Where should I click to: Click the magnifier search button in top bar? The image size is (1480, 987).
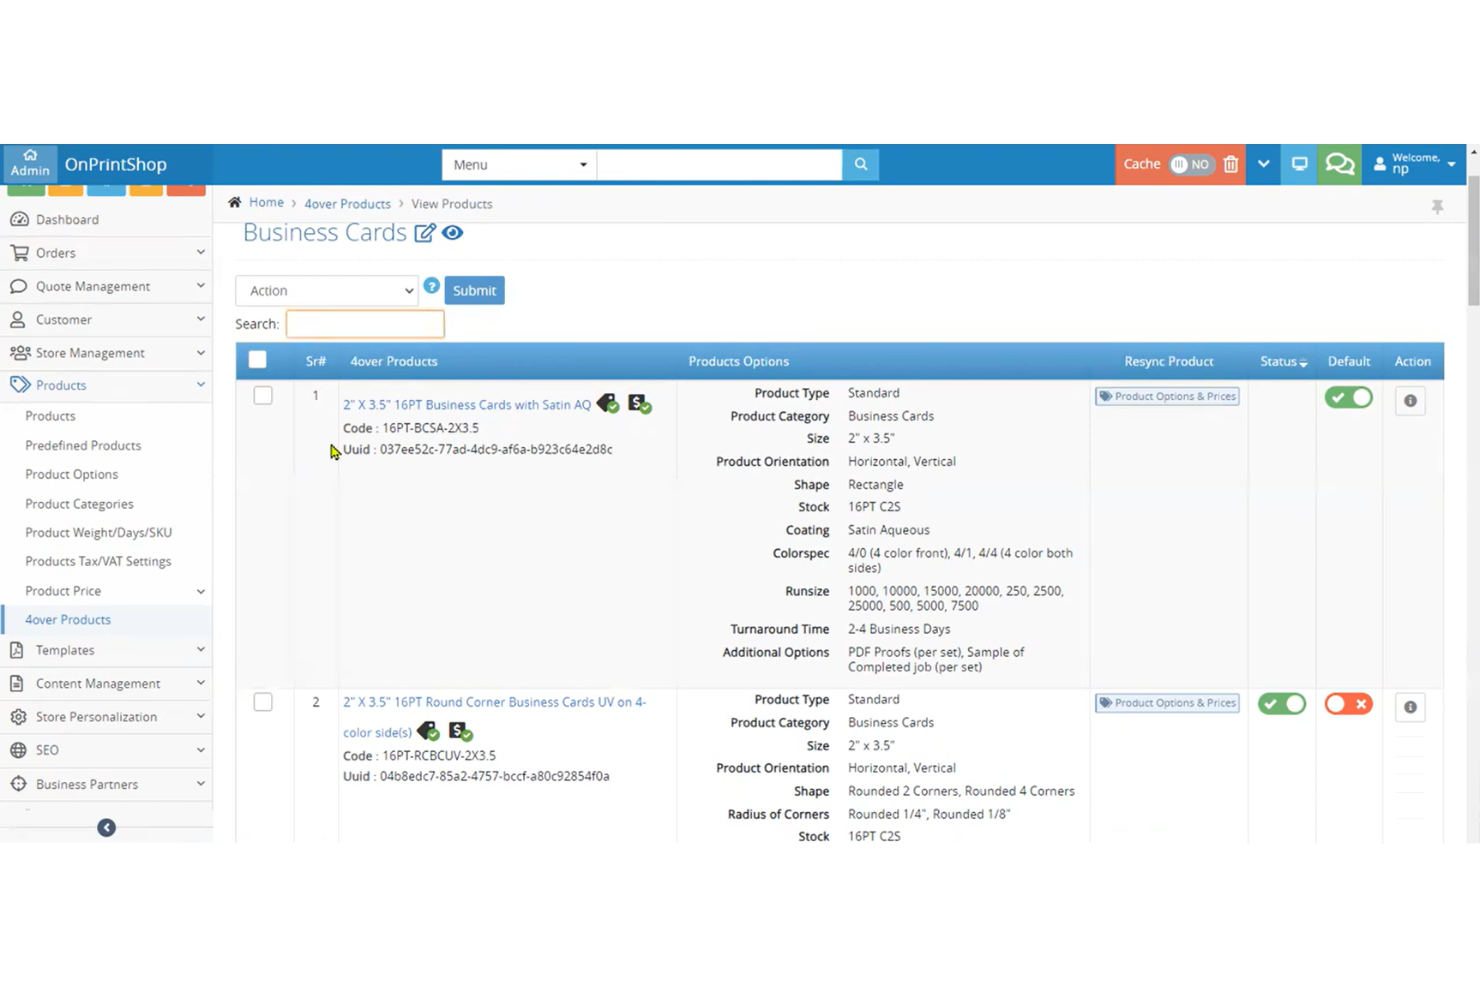coord(861,164)
